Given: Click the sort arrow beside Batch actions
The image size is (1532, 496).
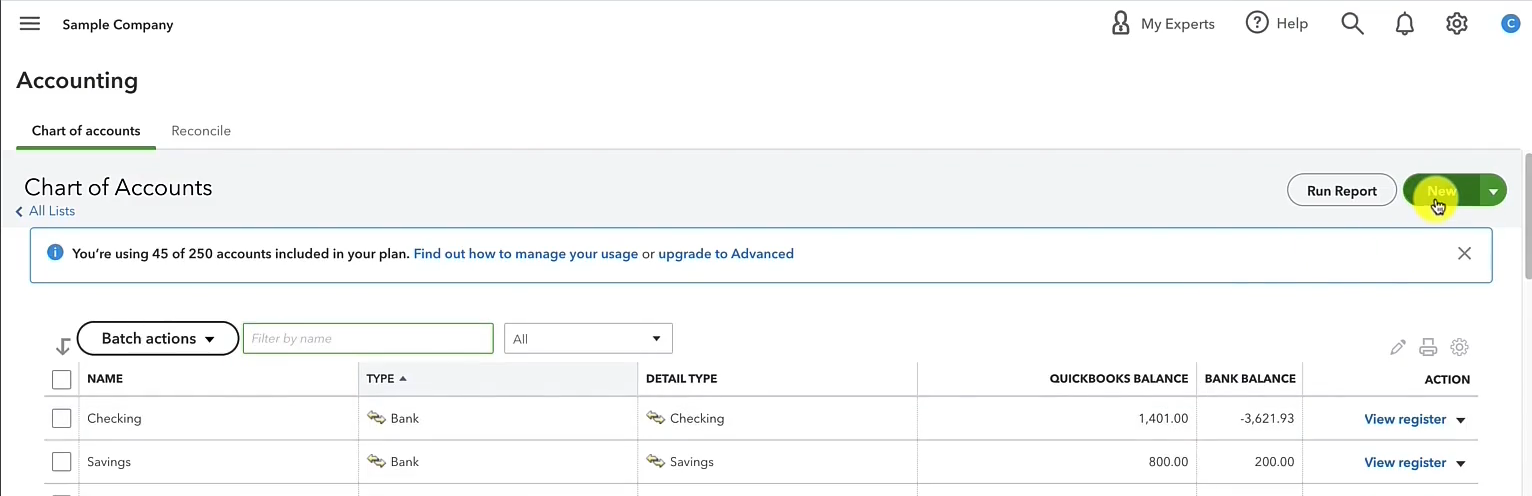Looking at the screenshot, I should (63, 346).
